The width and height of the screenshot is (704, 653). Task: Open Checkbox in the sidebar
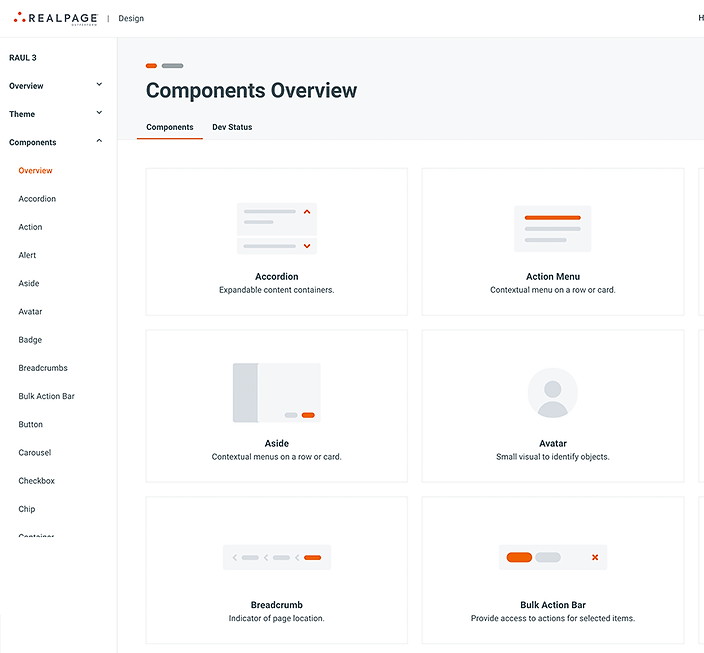(x=36, y=481)
